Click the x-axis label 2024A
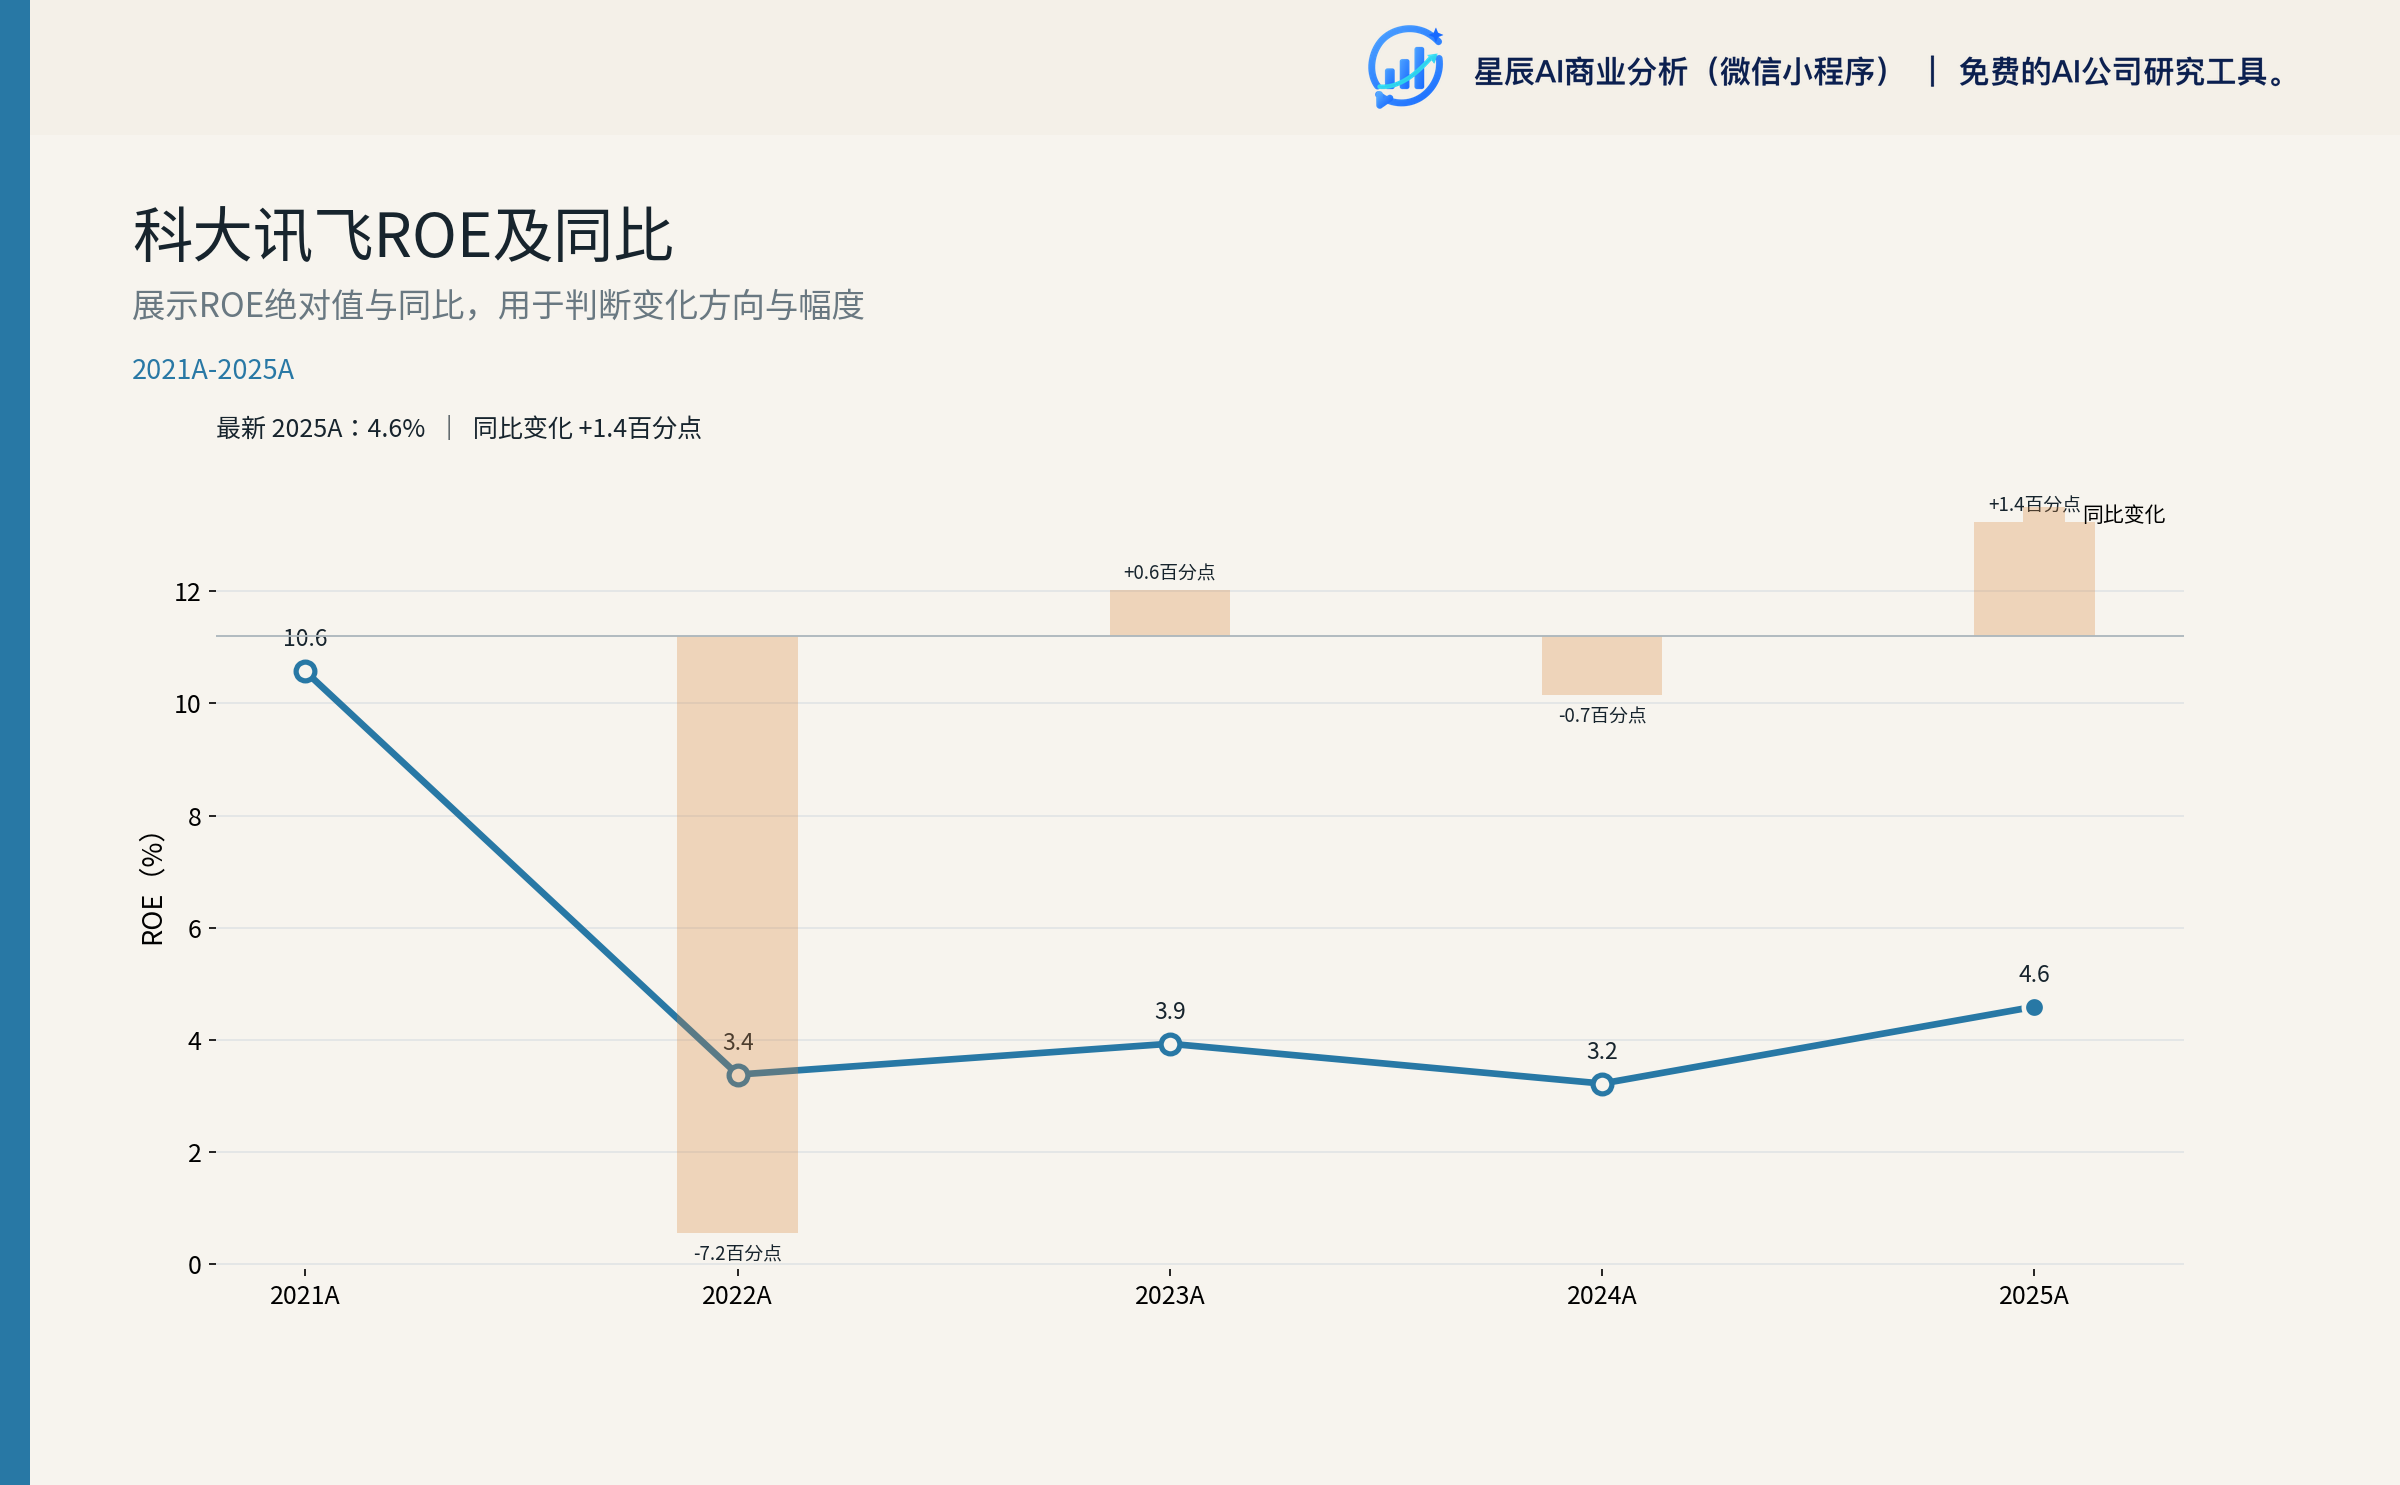2400x1485 pixels. point(1602,1296)
